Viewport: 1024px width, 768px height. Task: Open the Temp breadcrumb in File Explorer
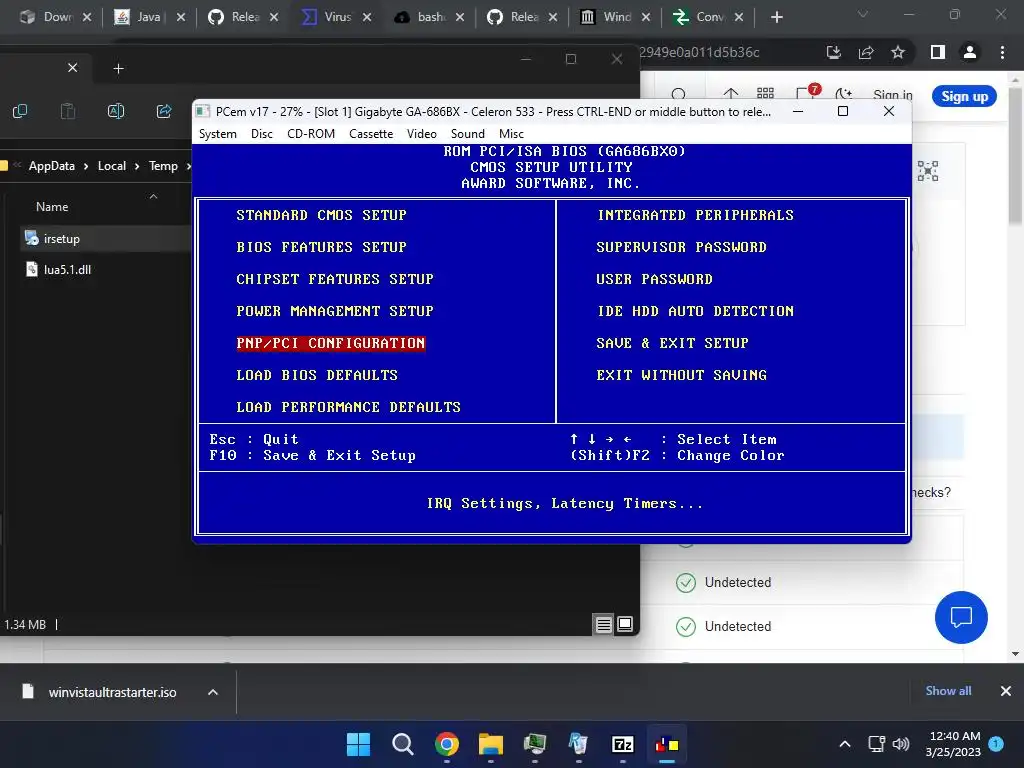click(x=163, y=166)
